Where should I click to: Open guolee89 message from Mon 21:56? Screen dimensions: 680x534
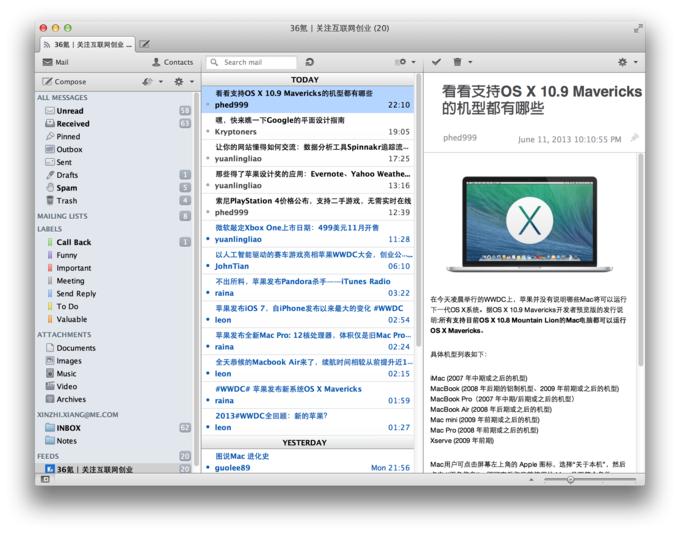308,462
